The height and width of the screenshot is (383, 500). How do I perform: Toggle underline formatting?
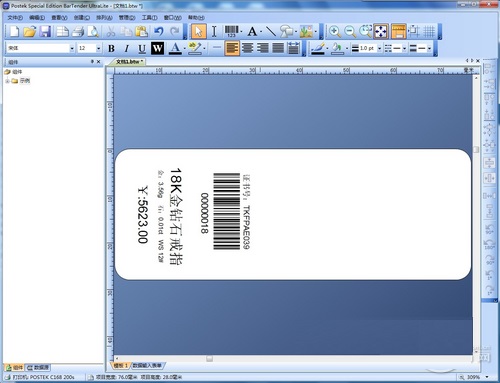(142, 49)
